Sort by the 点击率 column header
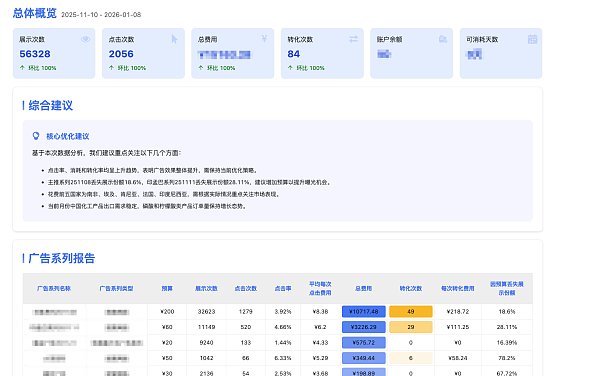The image size is (600, 376). point(283,288)
